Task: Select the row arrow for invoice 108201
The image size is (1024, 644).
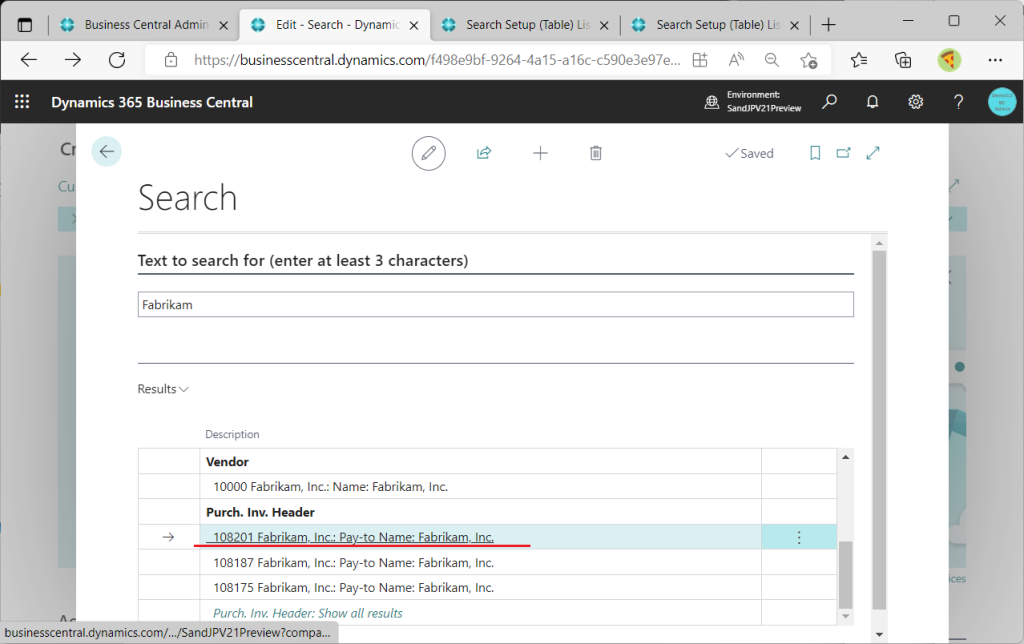Action: [x=168, y=538]
